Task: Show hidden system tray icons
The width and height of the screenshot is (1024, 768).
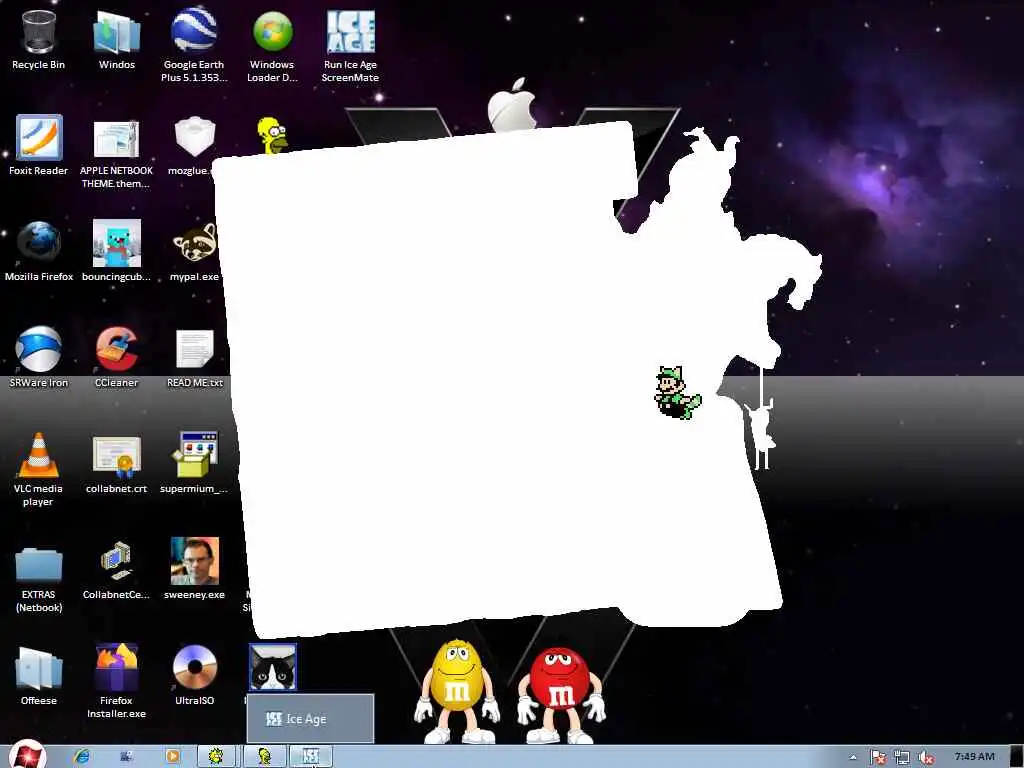Action: click(x=853, y=757)
